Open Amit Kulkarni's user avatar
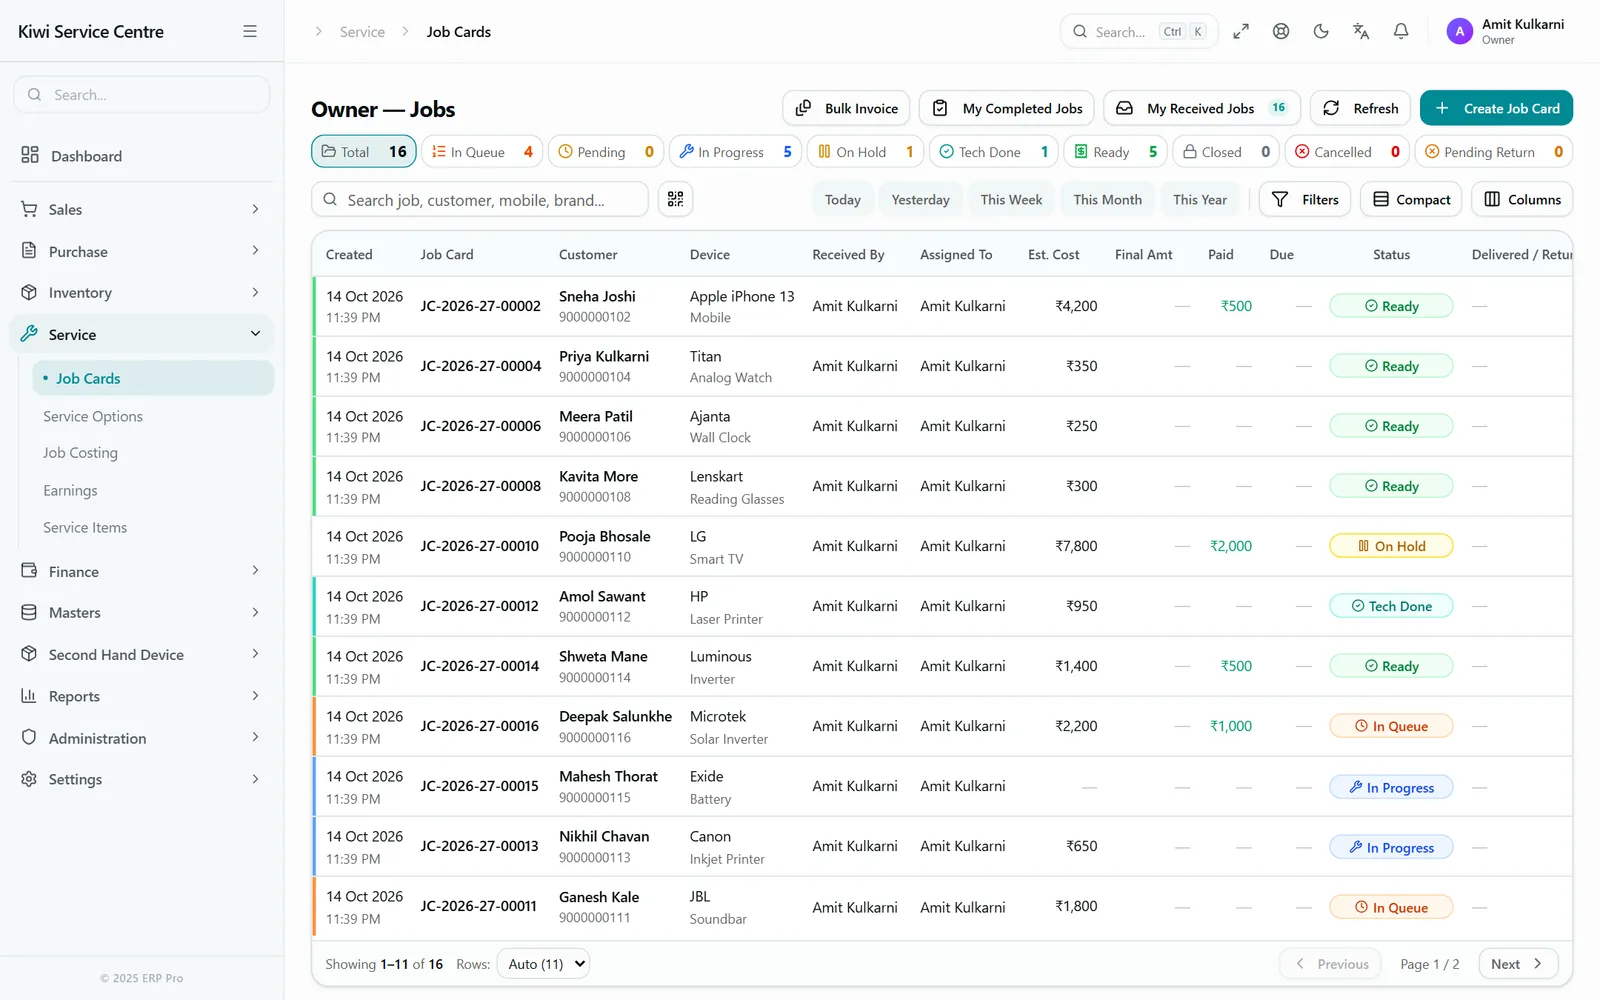 1460,31
